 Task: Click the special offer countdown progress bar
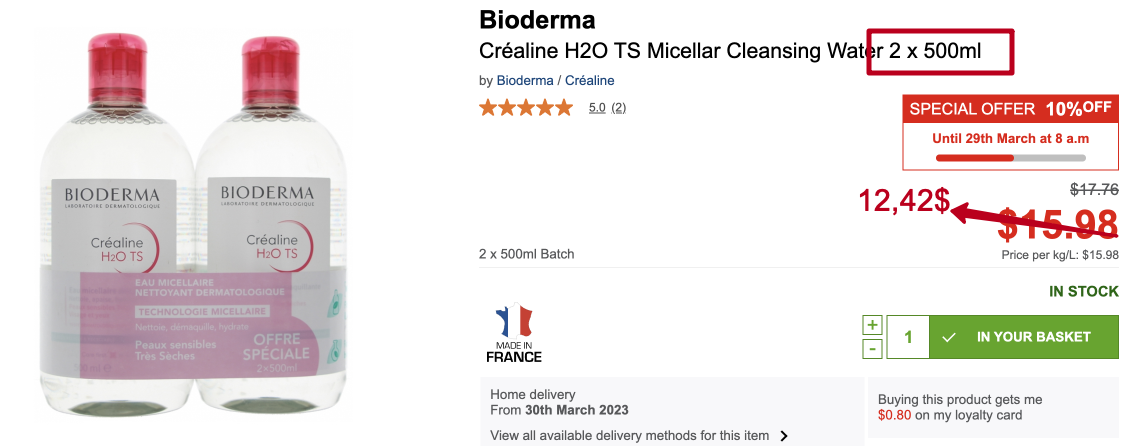[x=1010, y=157]
